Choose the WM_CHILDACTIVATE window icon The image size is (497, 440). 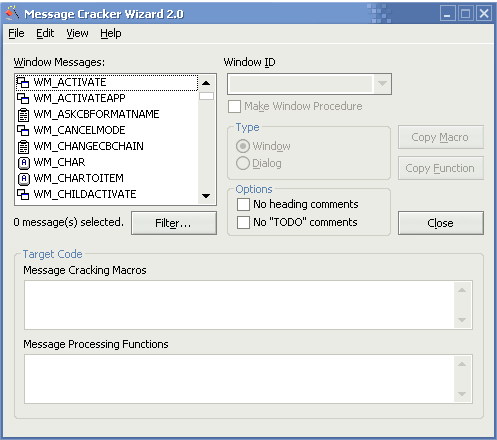tap(23, 194)
